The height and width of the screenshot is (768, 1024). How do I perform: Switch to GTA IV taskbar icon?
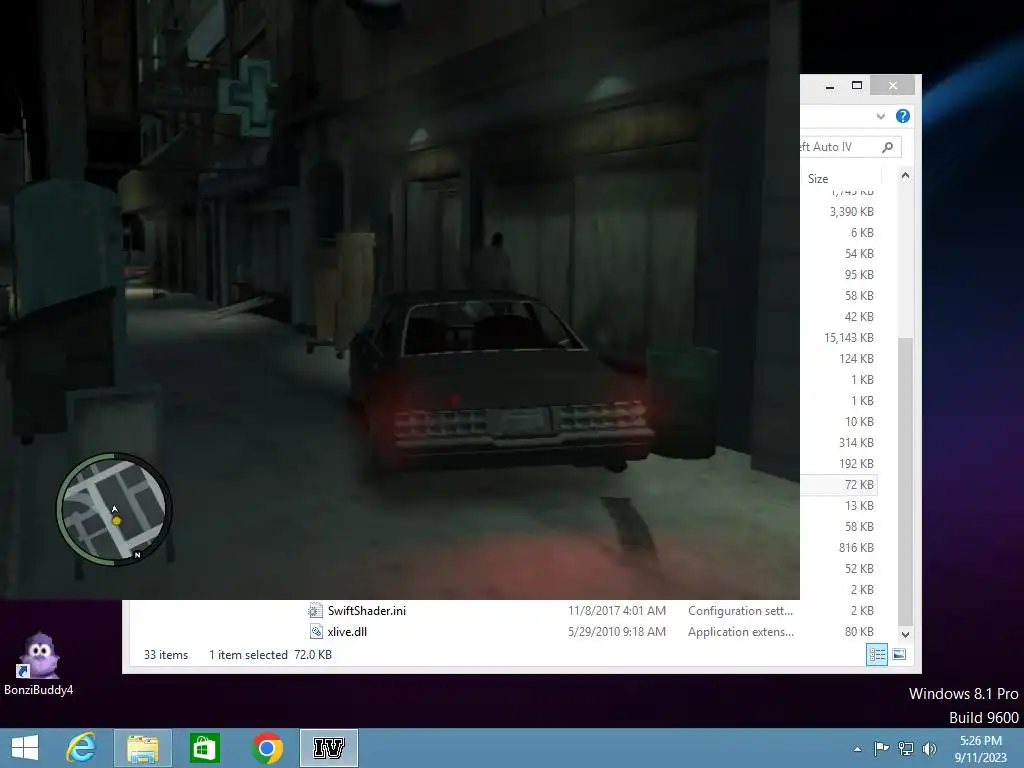pyautogui.click(x=328, y=748)
